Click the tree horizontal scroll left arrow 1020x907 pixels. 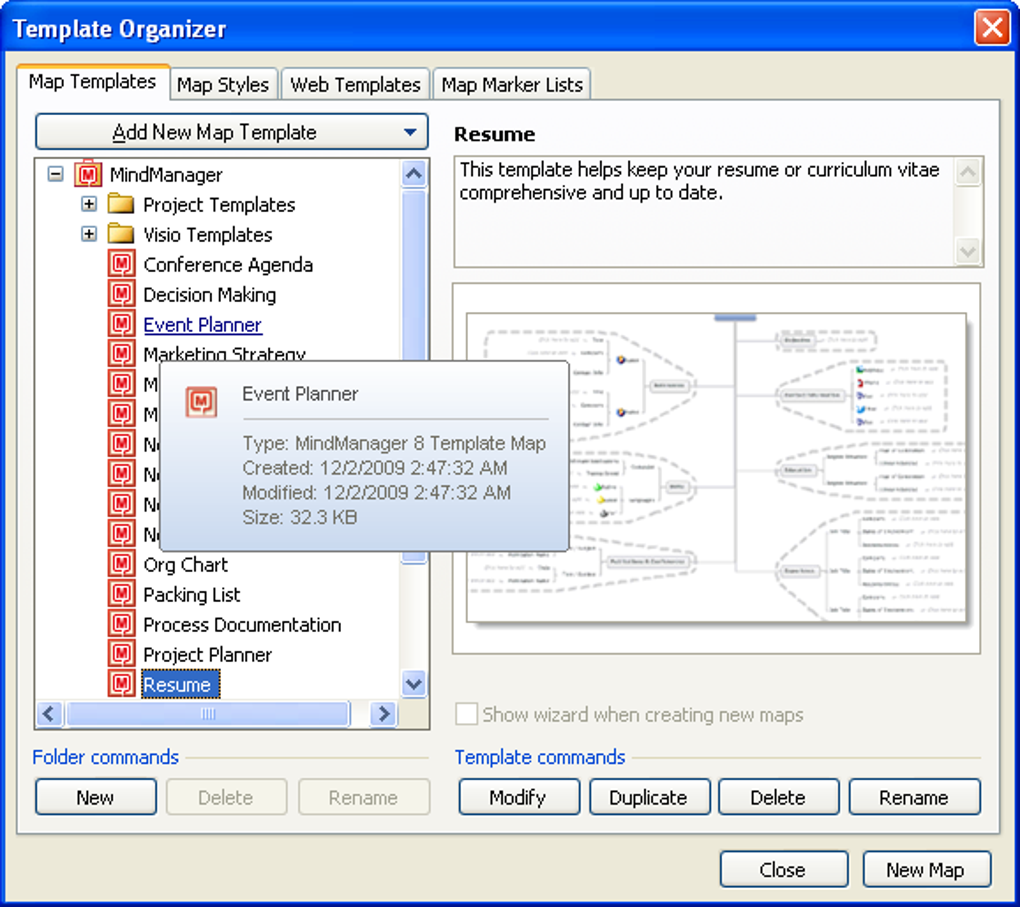(50, 714)
